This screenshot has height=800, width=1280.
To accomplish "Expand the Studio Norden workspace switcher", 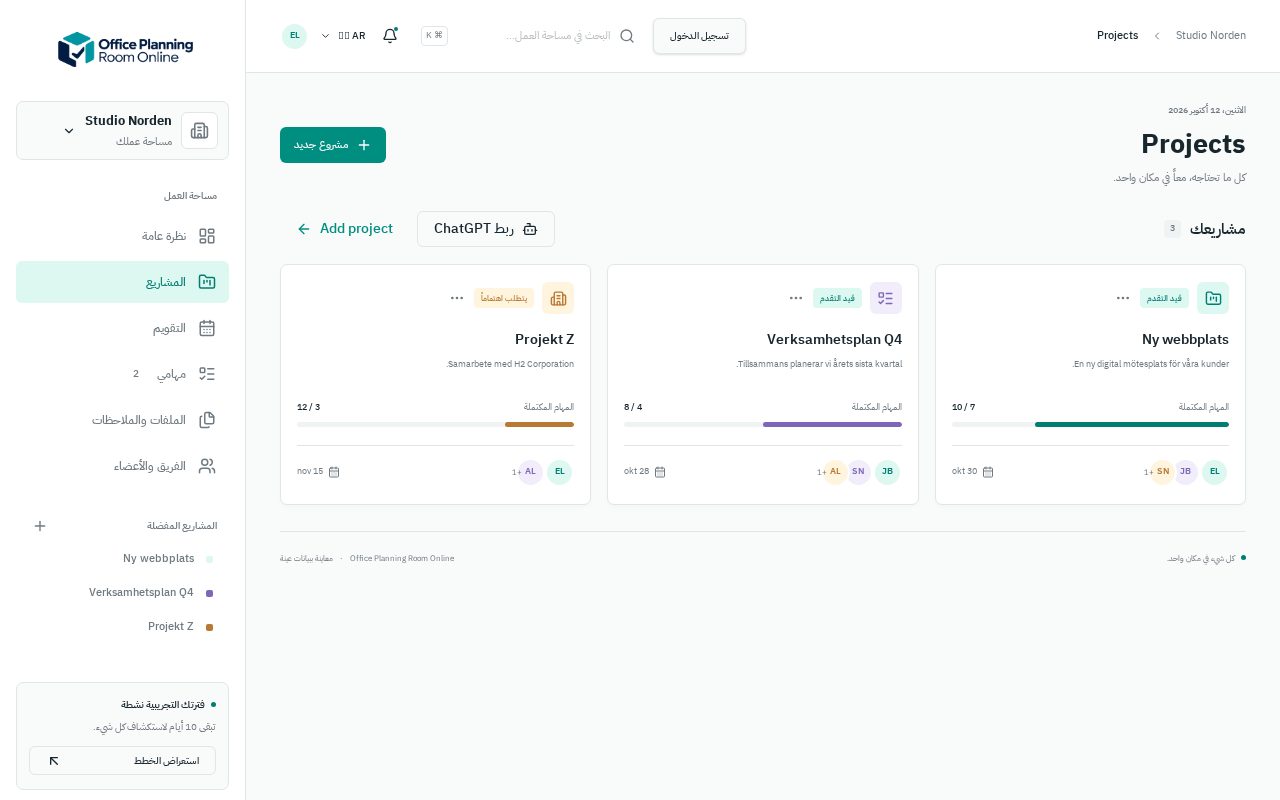I will 122,130.
